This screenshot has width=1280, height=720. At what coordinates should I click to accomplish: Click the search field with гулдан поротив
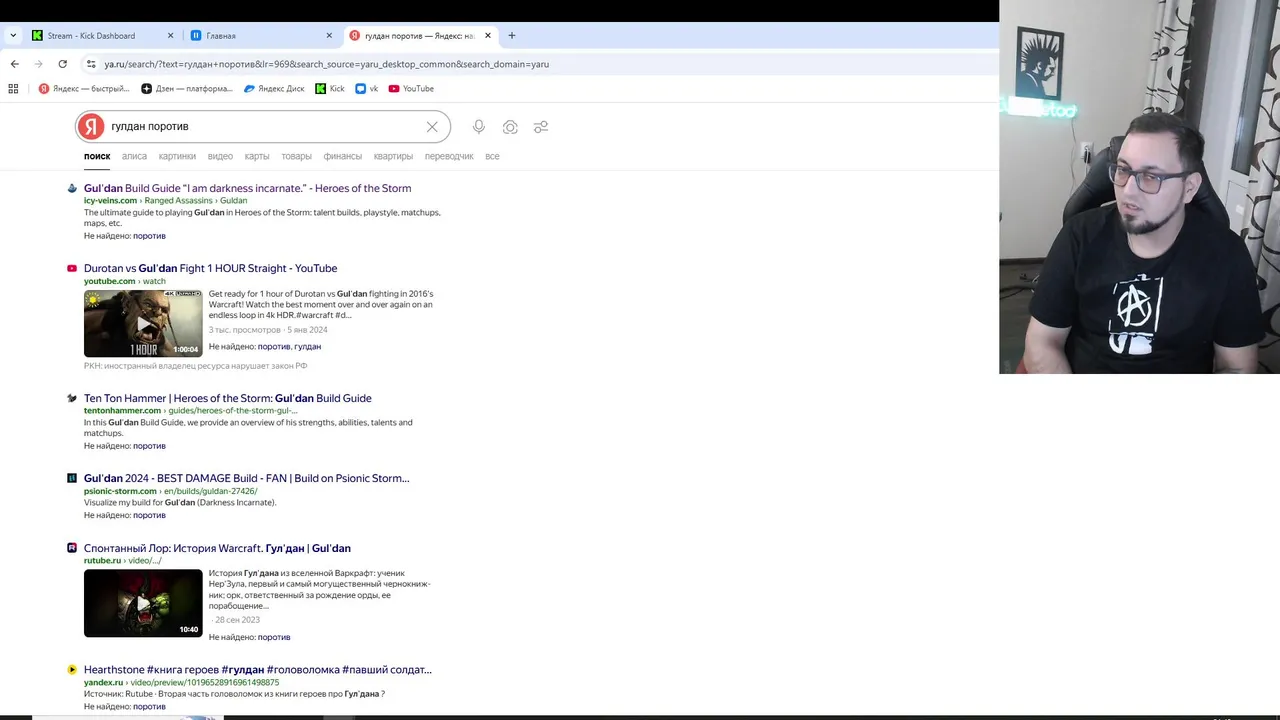[x=262, y=127]
